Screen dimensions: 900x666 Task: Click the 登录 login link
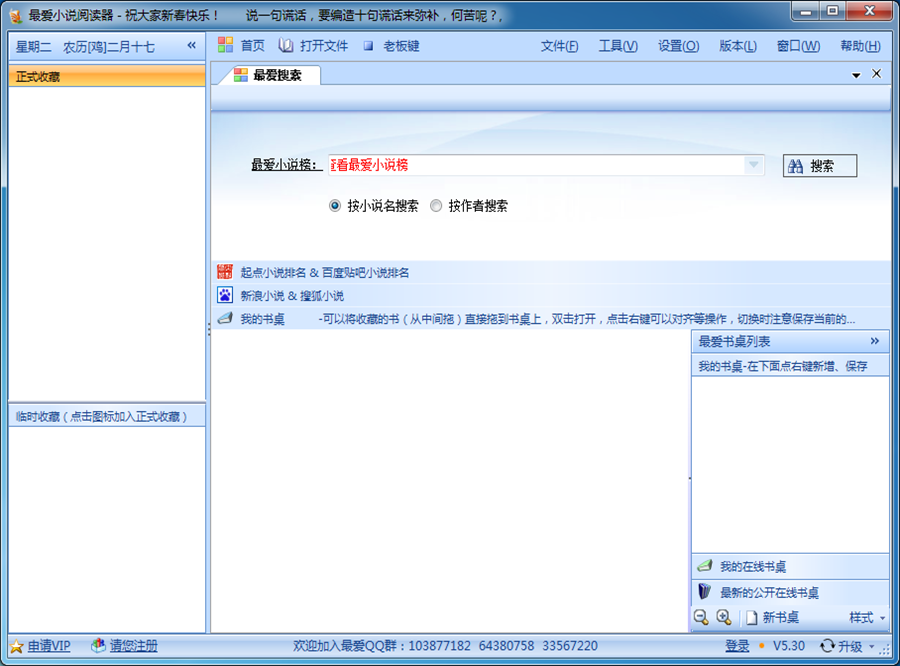[737, 646]
